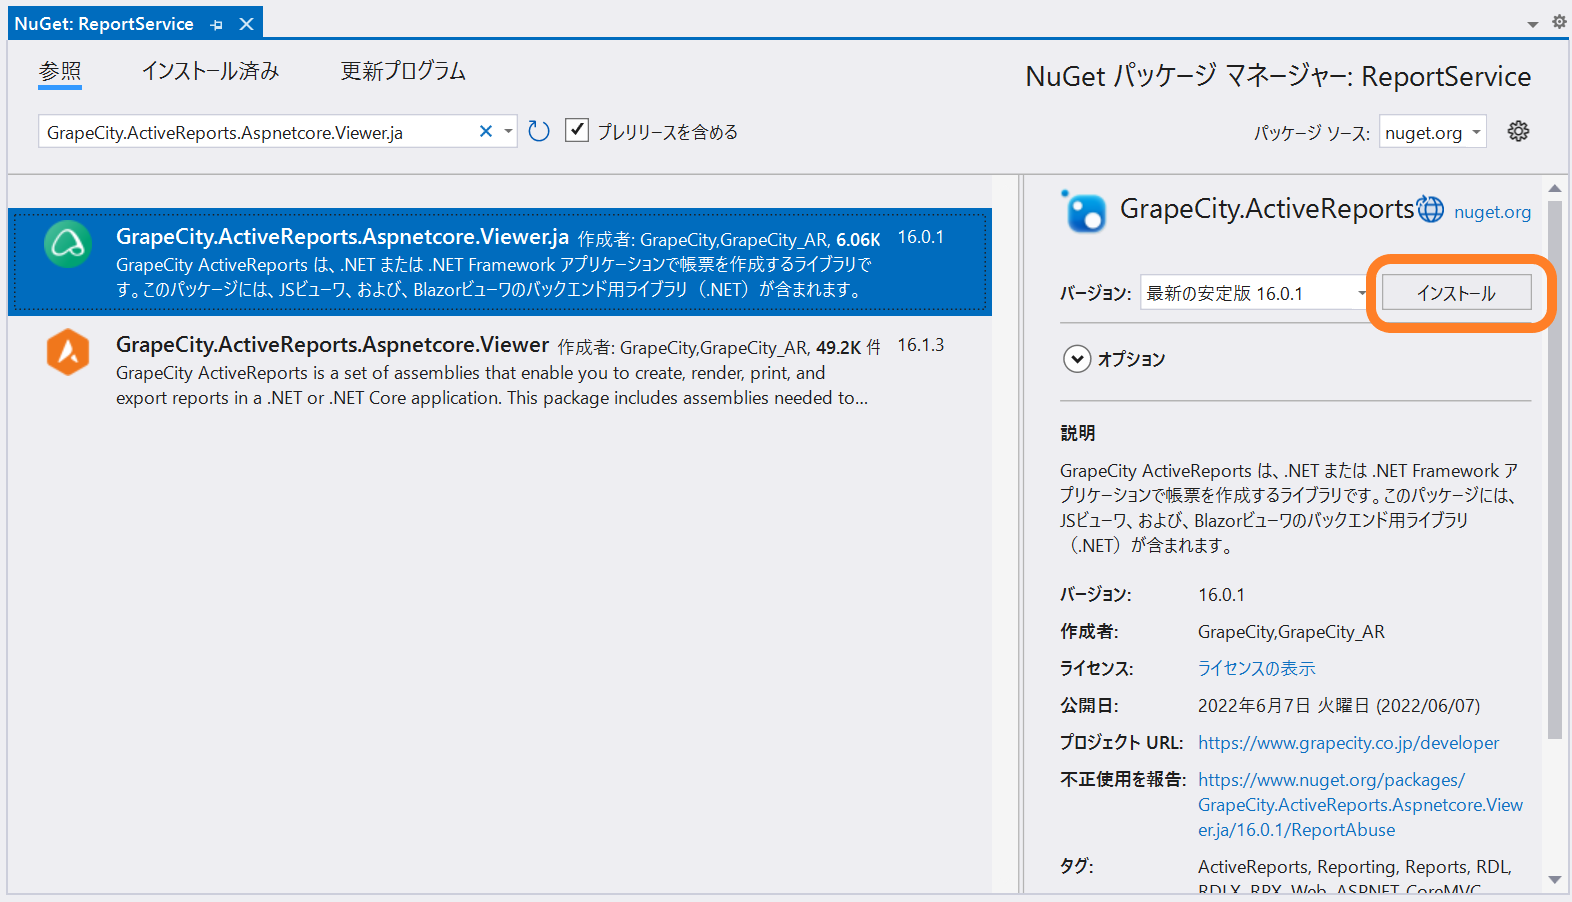Click the details pane vertical scrollbar thumb

[1554, 468]
